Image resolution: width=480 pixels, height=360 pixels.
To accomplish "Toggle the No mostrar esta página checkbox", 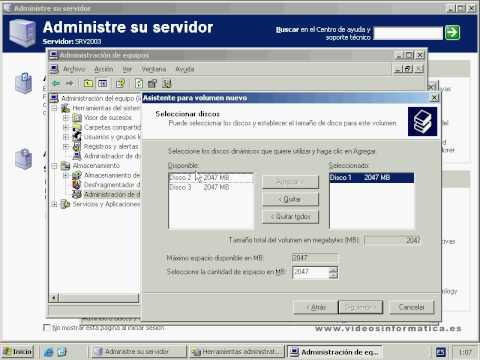I will 47,328.
